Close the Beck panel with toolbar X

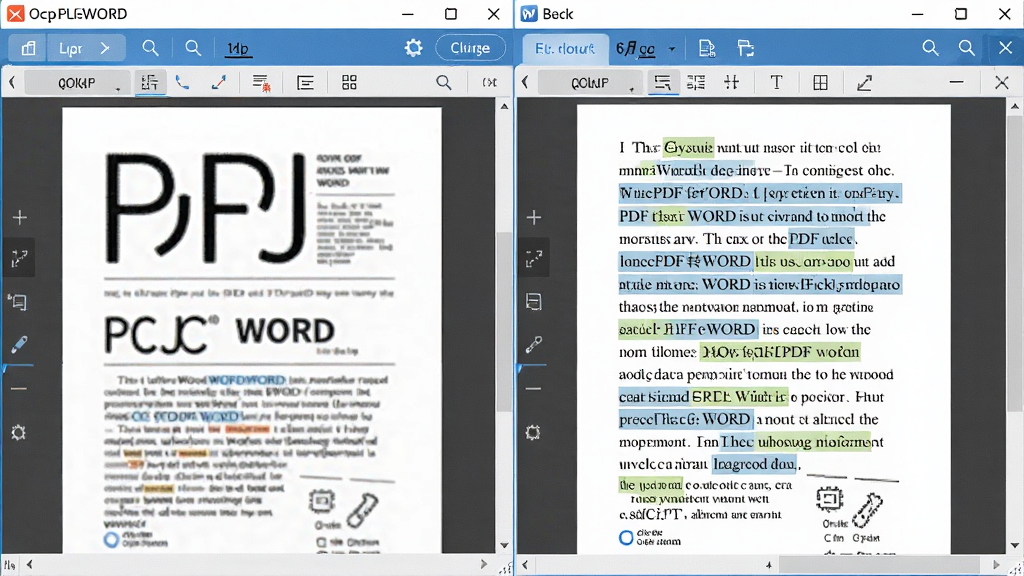[x=1005, y=48]
